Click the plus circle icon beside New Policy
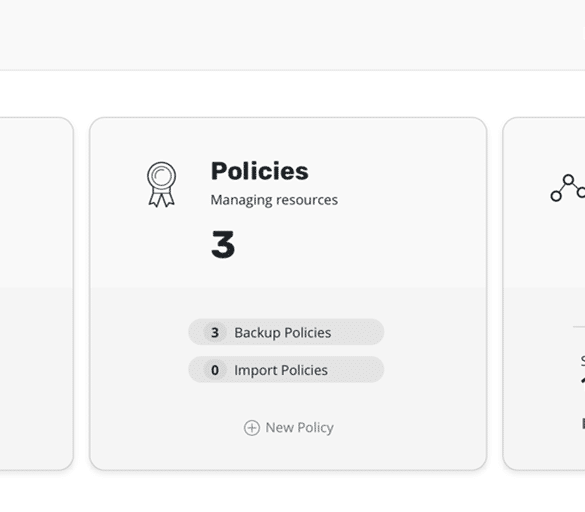Screen dimensions: 585x512 [x=252, y=428]
